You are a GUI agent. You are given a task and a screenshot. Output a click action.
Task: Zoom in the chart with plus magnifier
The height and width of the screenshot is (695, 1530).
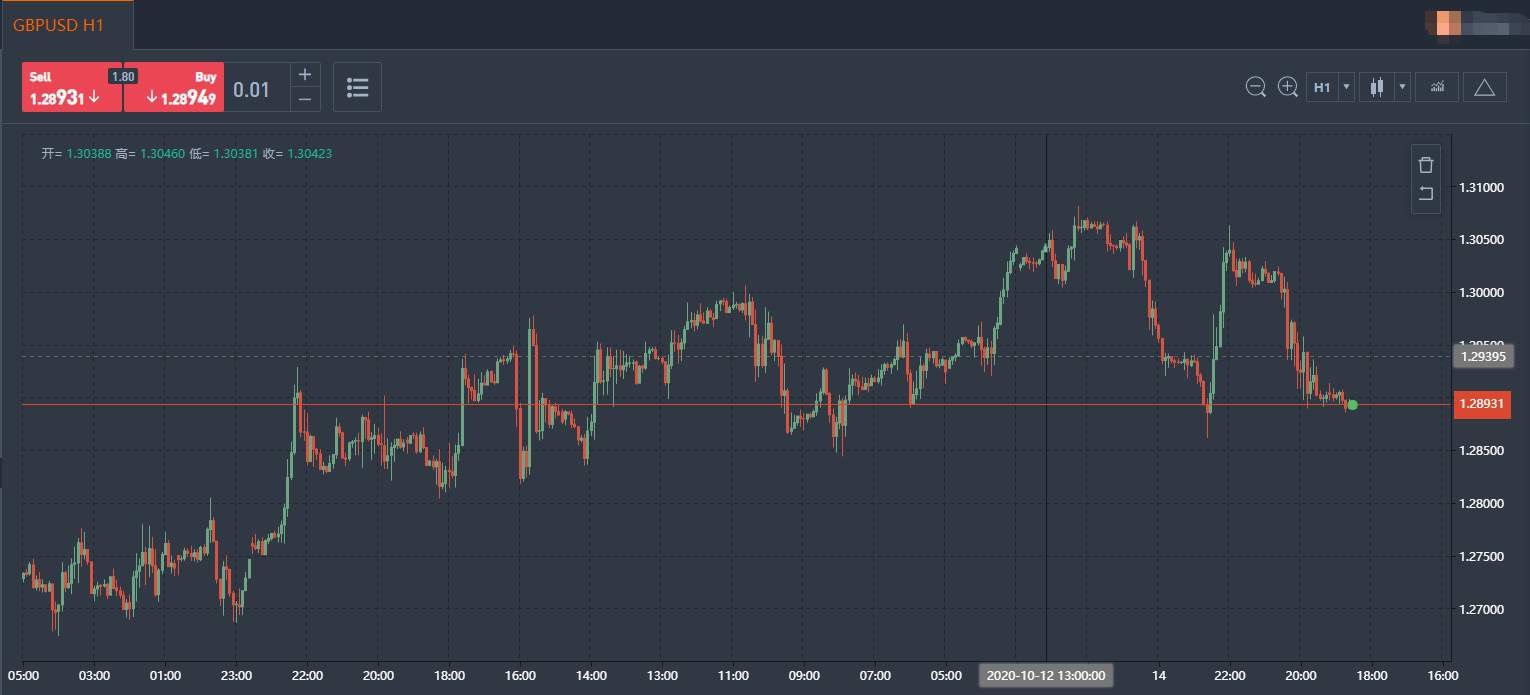pos(1288,87)
